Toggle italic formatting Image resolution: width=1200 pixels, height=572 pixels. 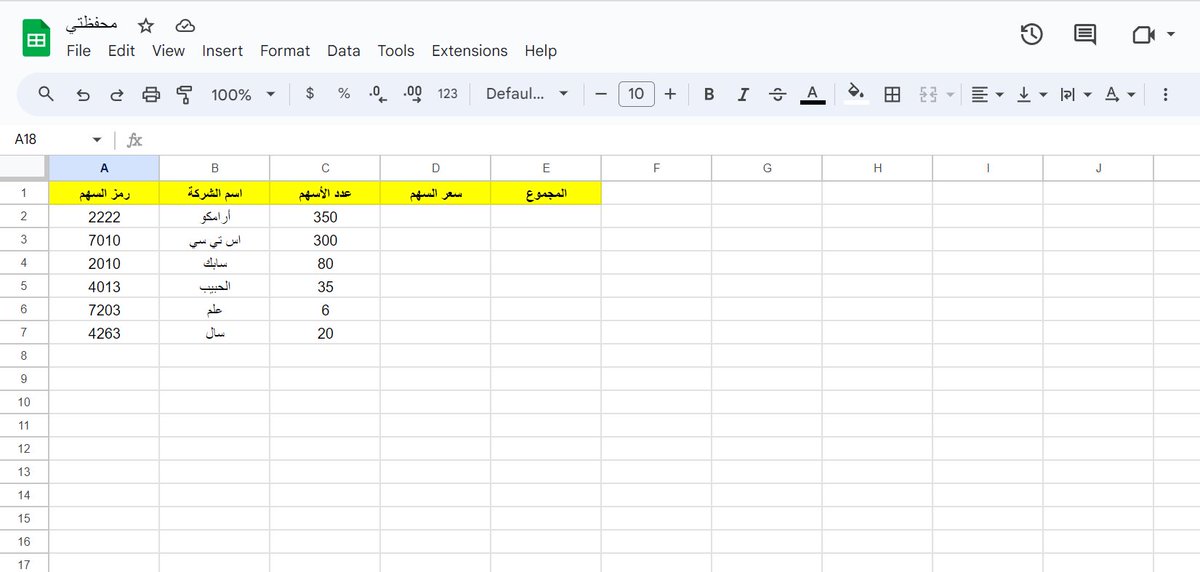[x=743, y=94]
